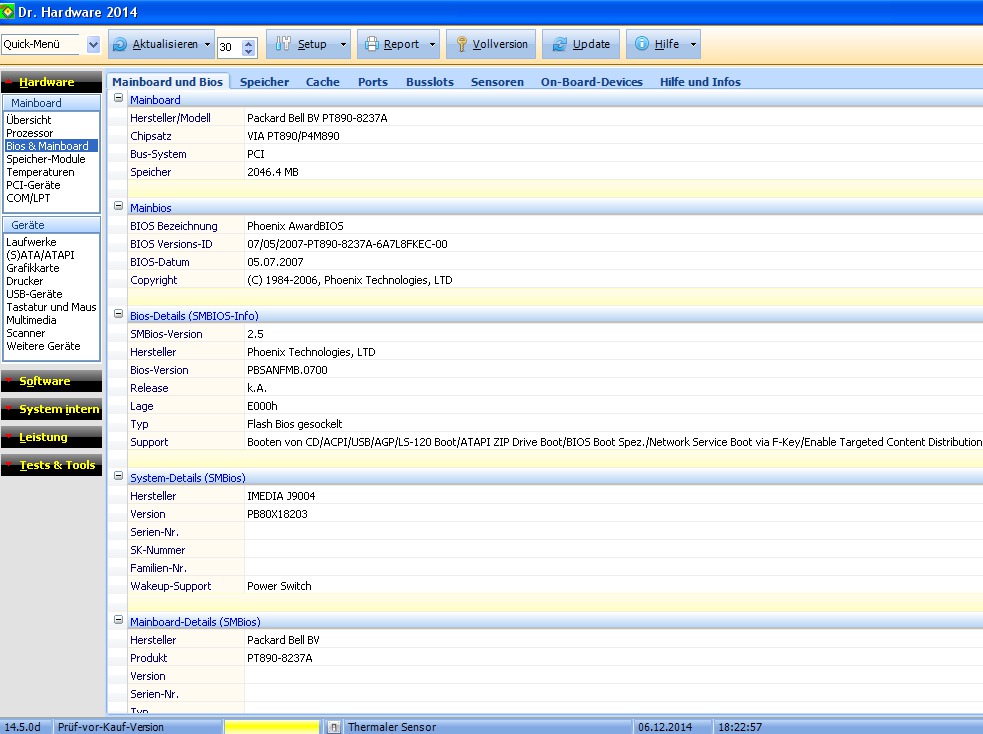Click the Chipsatz value VIA PT890/P4M890

293,136
